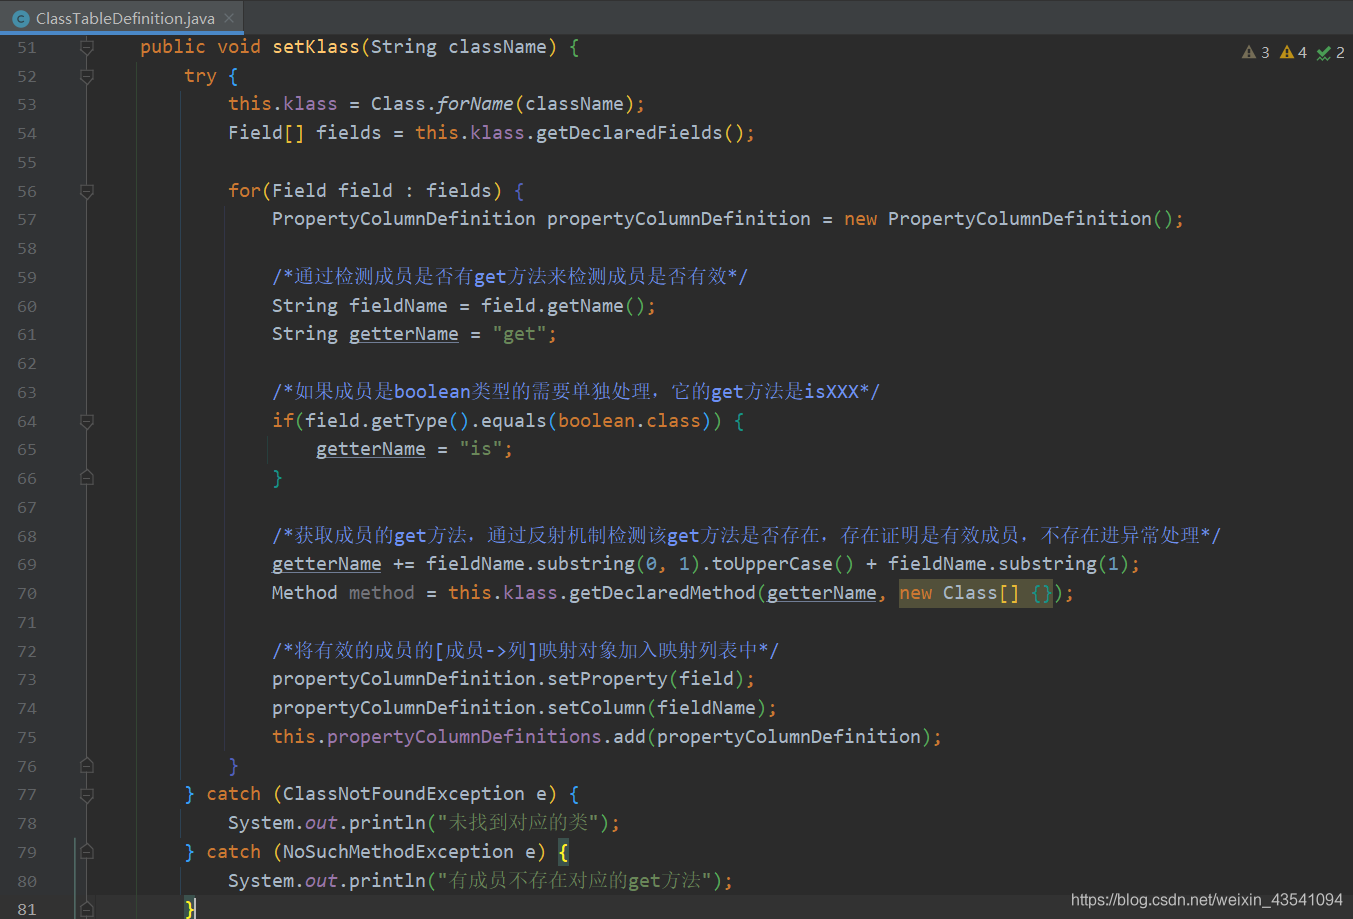This screenshot has height=919, width=1353.
Task: Click the comment on line 72
Action: [525, 651]
